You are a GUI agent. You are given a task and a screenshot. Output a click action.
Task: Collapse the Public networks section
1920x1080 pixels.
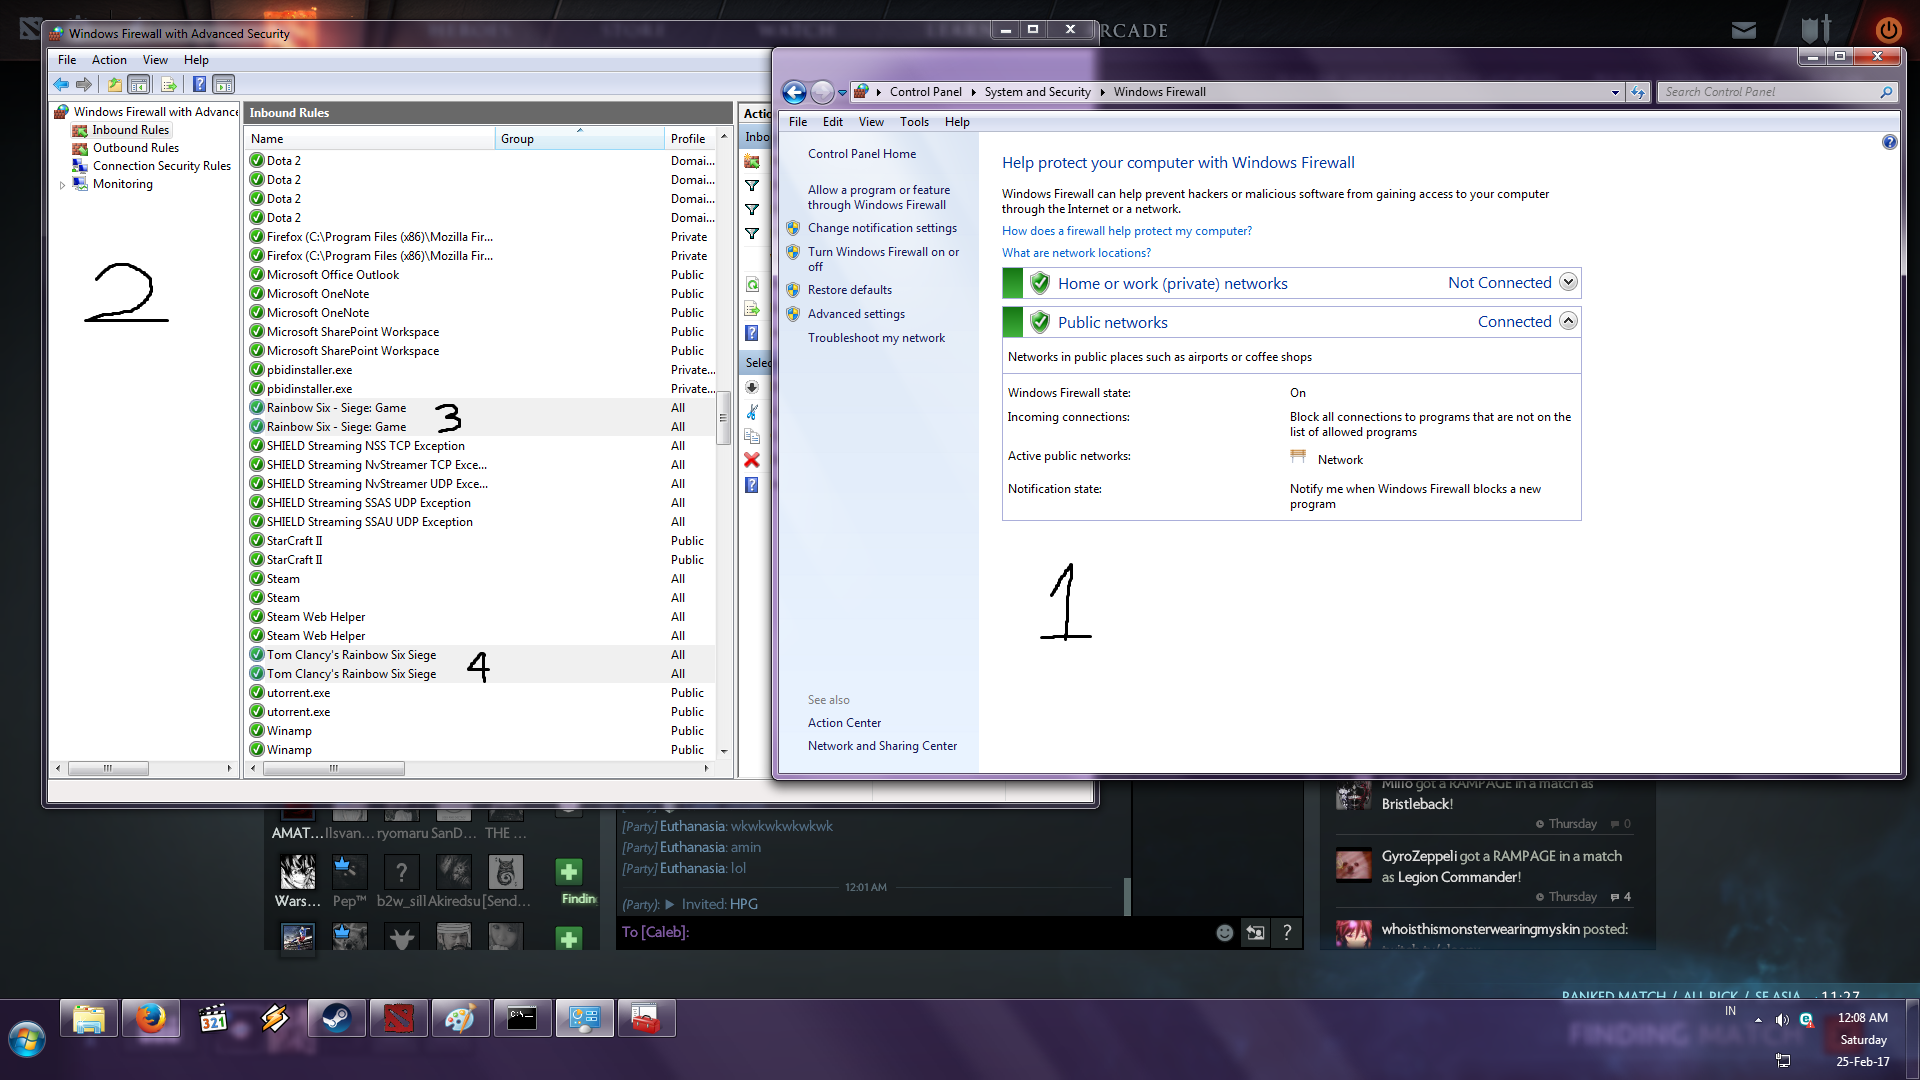1568,322
